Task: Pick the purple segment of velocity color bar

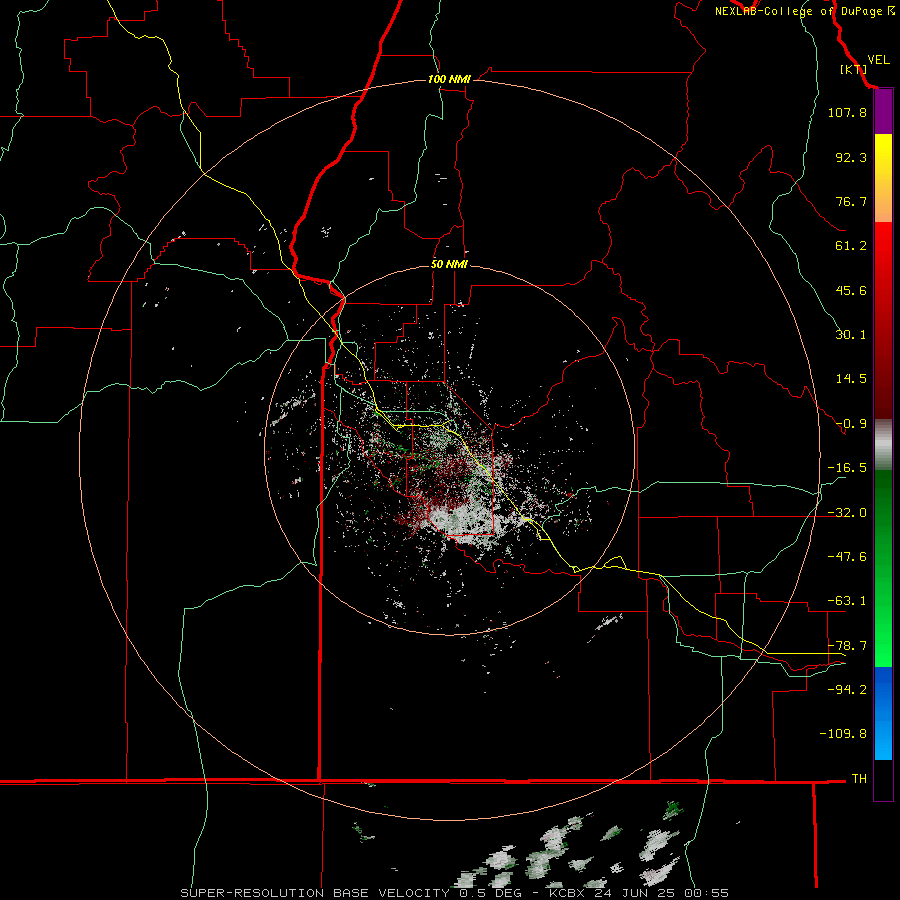Action: [x=883, y=112]
